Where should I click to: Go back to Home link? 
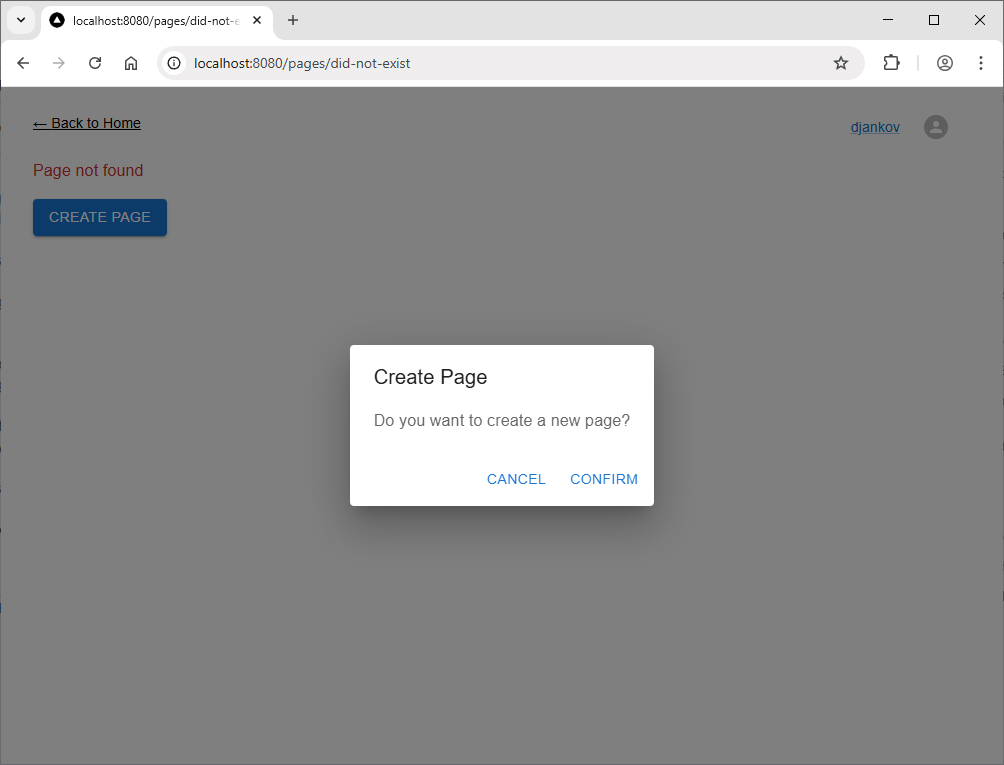tap(87, 123)
